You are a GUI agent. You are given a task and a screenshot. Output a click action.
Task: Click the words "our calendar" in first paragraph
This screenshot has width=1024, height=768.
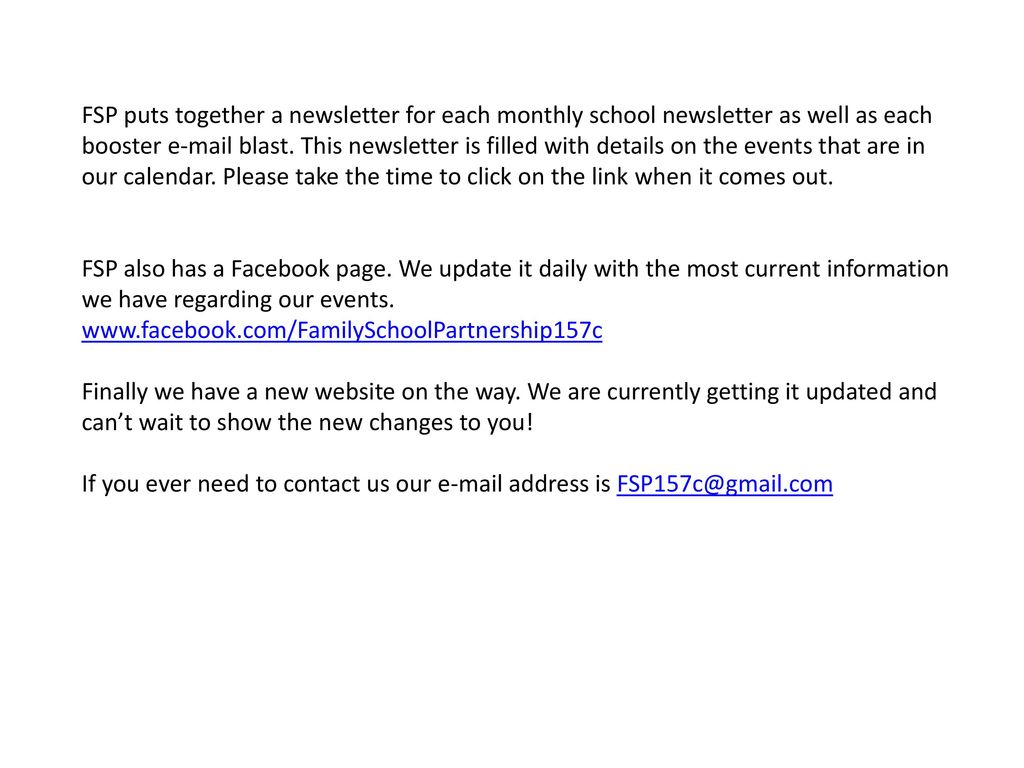[x=149, y=177]
